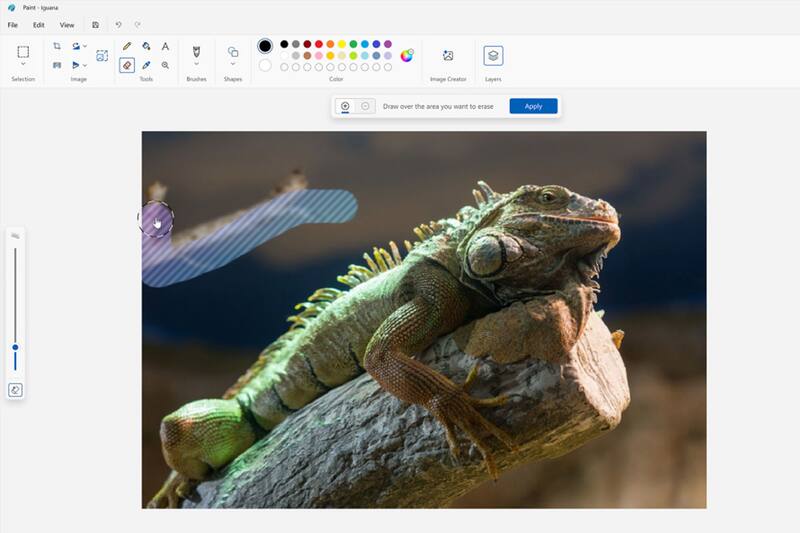This screenshot has height=533, width=800.
Task: Select the Color picker eyedropper tool
Action: tap(146, 65)
